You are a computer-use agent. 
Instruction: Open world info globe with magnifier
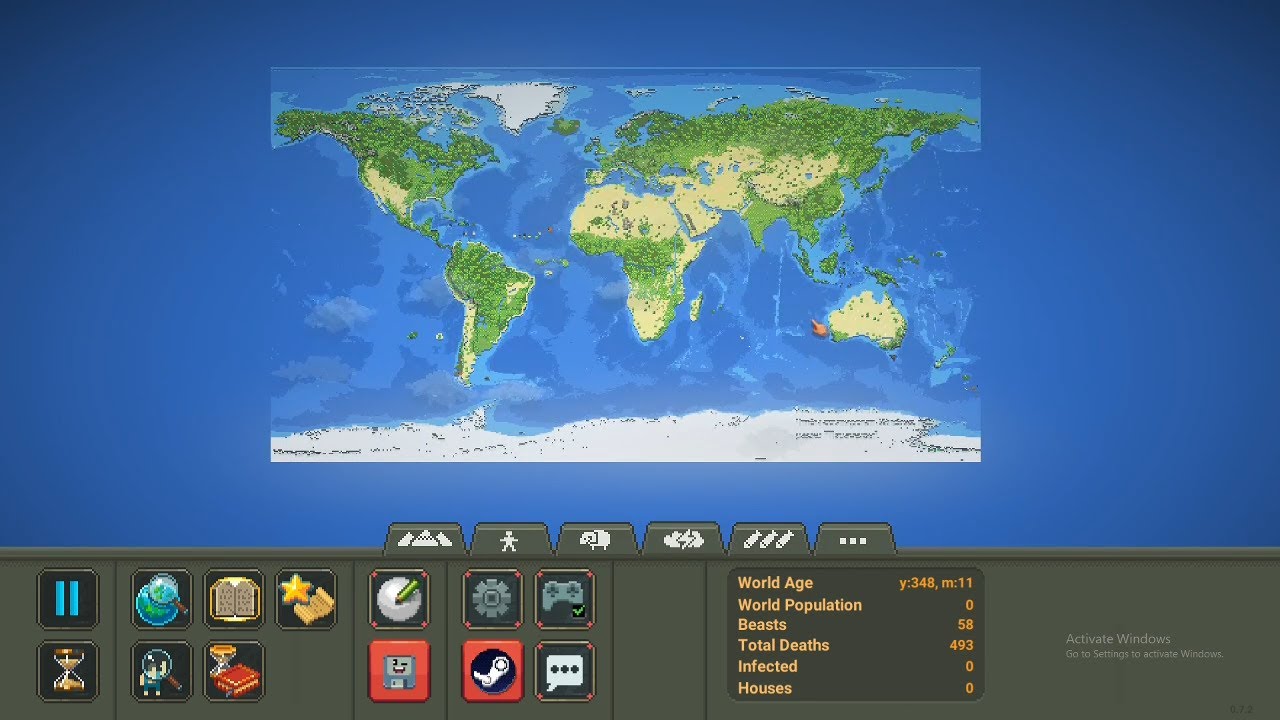(162, 599)
